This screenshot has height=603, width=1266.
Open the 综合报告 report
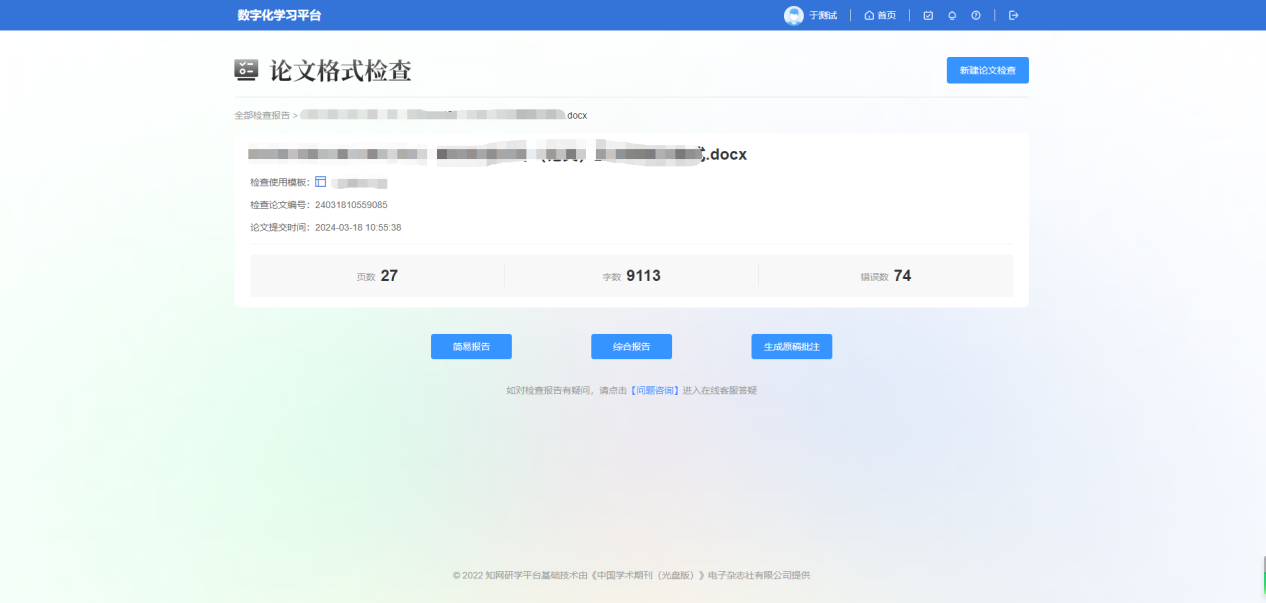click(631, 346)
